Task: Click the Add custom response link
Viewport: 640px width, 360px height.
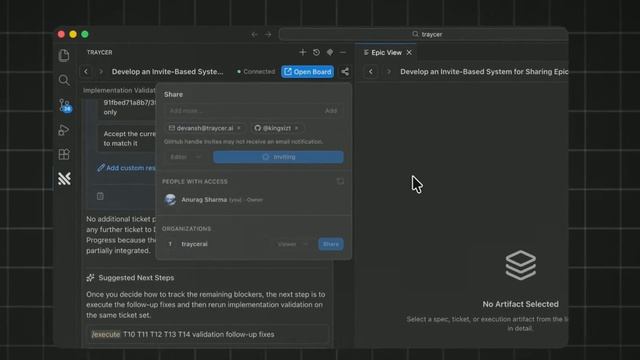Action: (x=127, y=168)
